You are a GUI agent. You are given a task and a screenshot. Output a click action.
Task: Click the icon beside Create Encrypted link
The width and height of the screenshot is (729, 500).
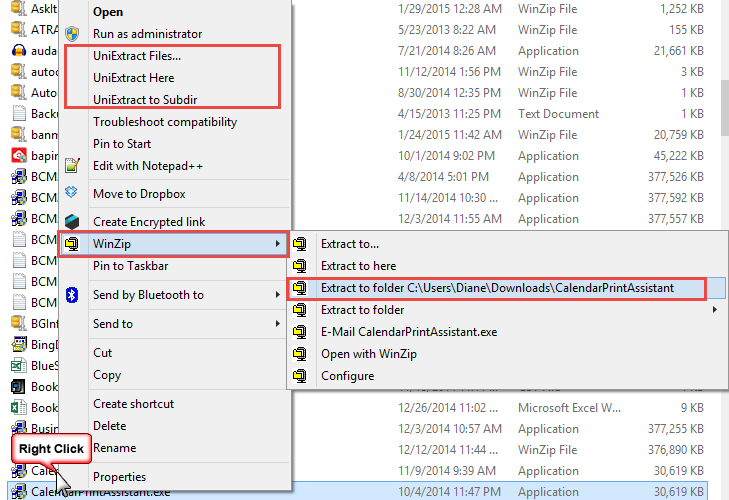[x=71, y=221]
